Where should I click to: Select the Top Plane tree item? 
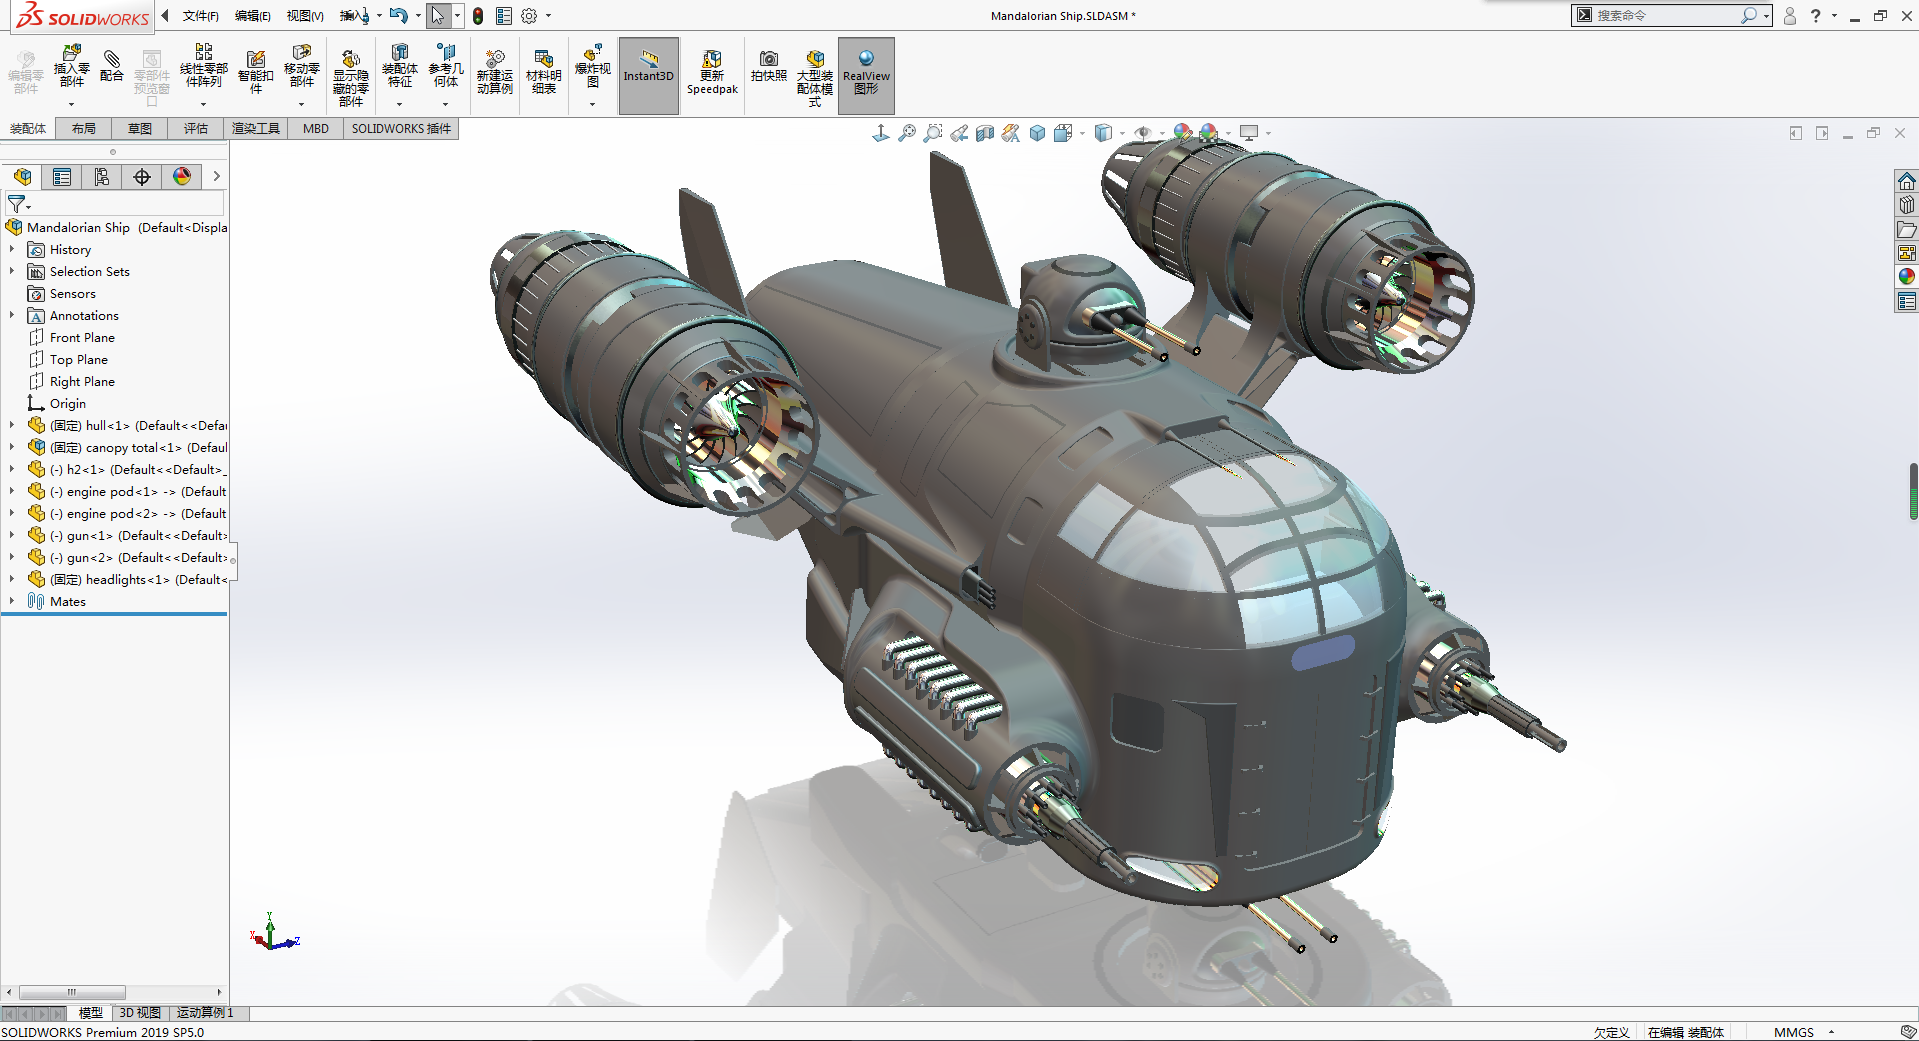point(79,359)
